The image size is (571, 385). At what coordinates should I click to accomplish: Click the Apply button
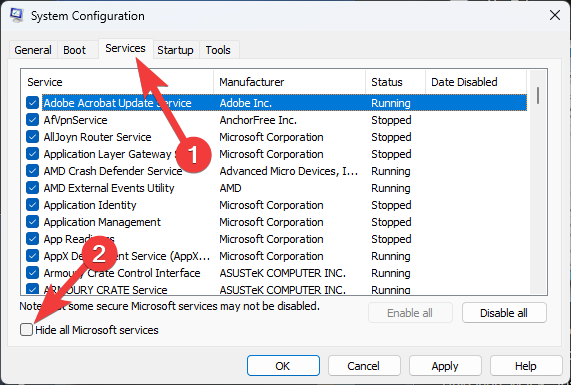(x=445, y=366)
